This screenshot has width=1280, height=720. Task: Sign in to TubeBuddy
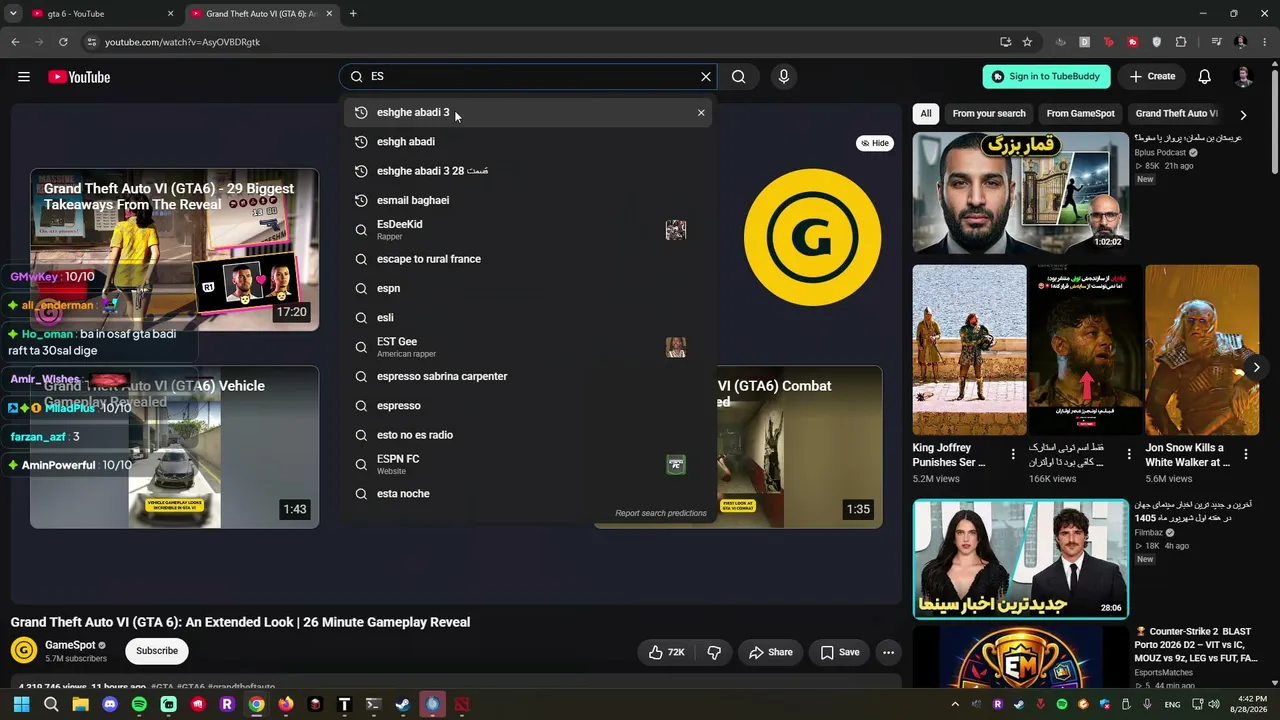[x=1046, y=76]
